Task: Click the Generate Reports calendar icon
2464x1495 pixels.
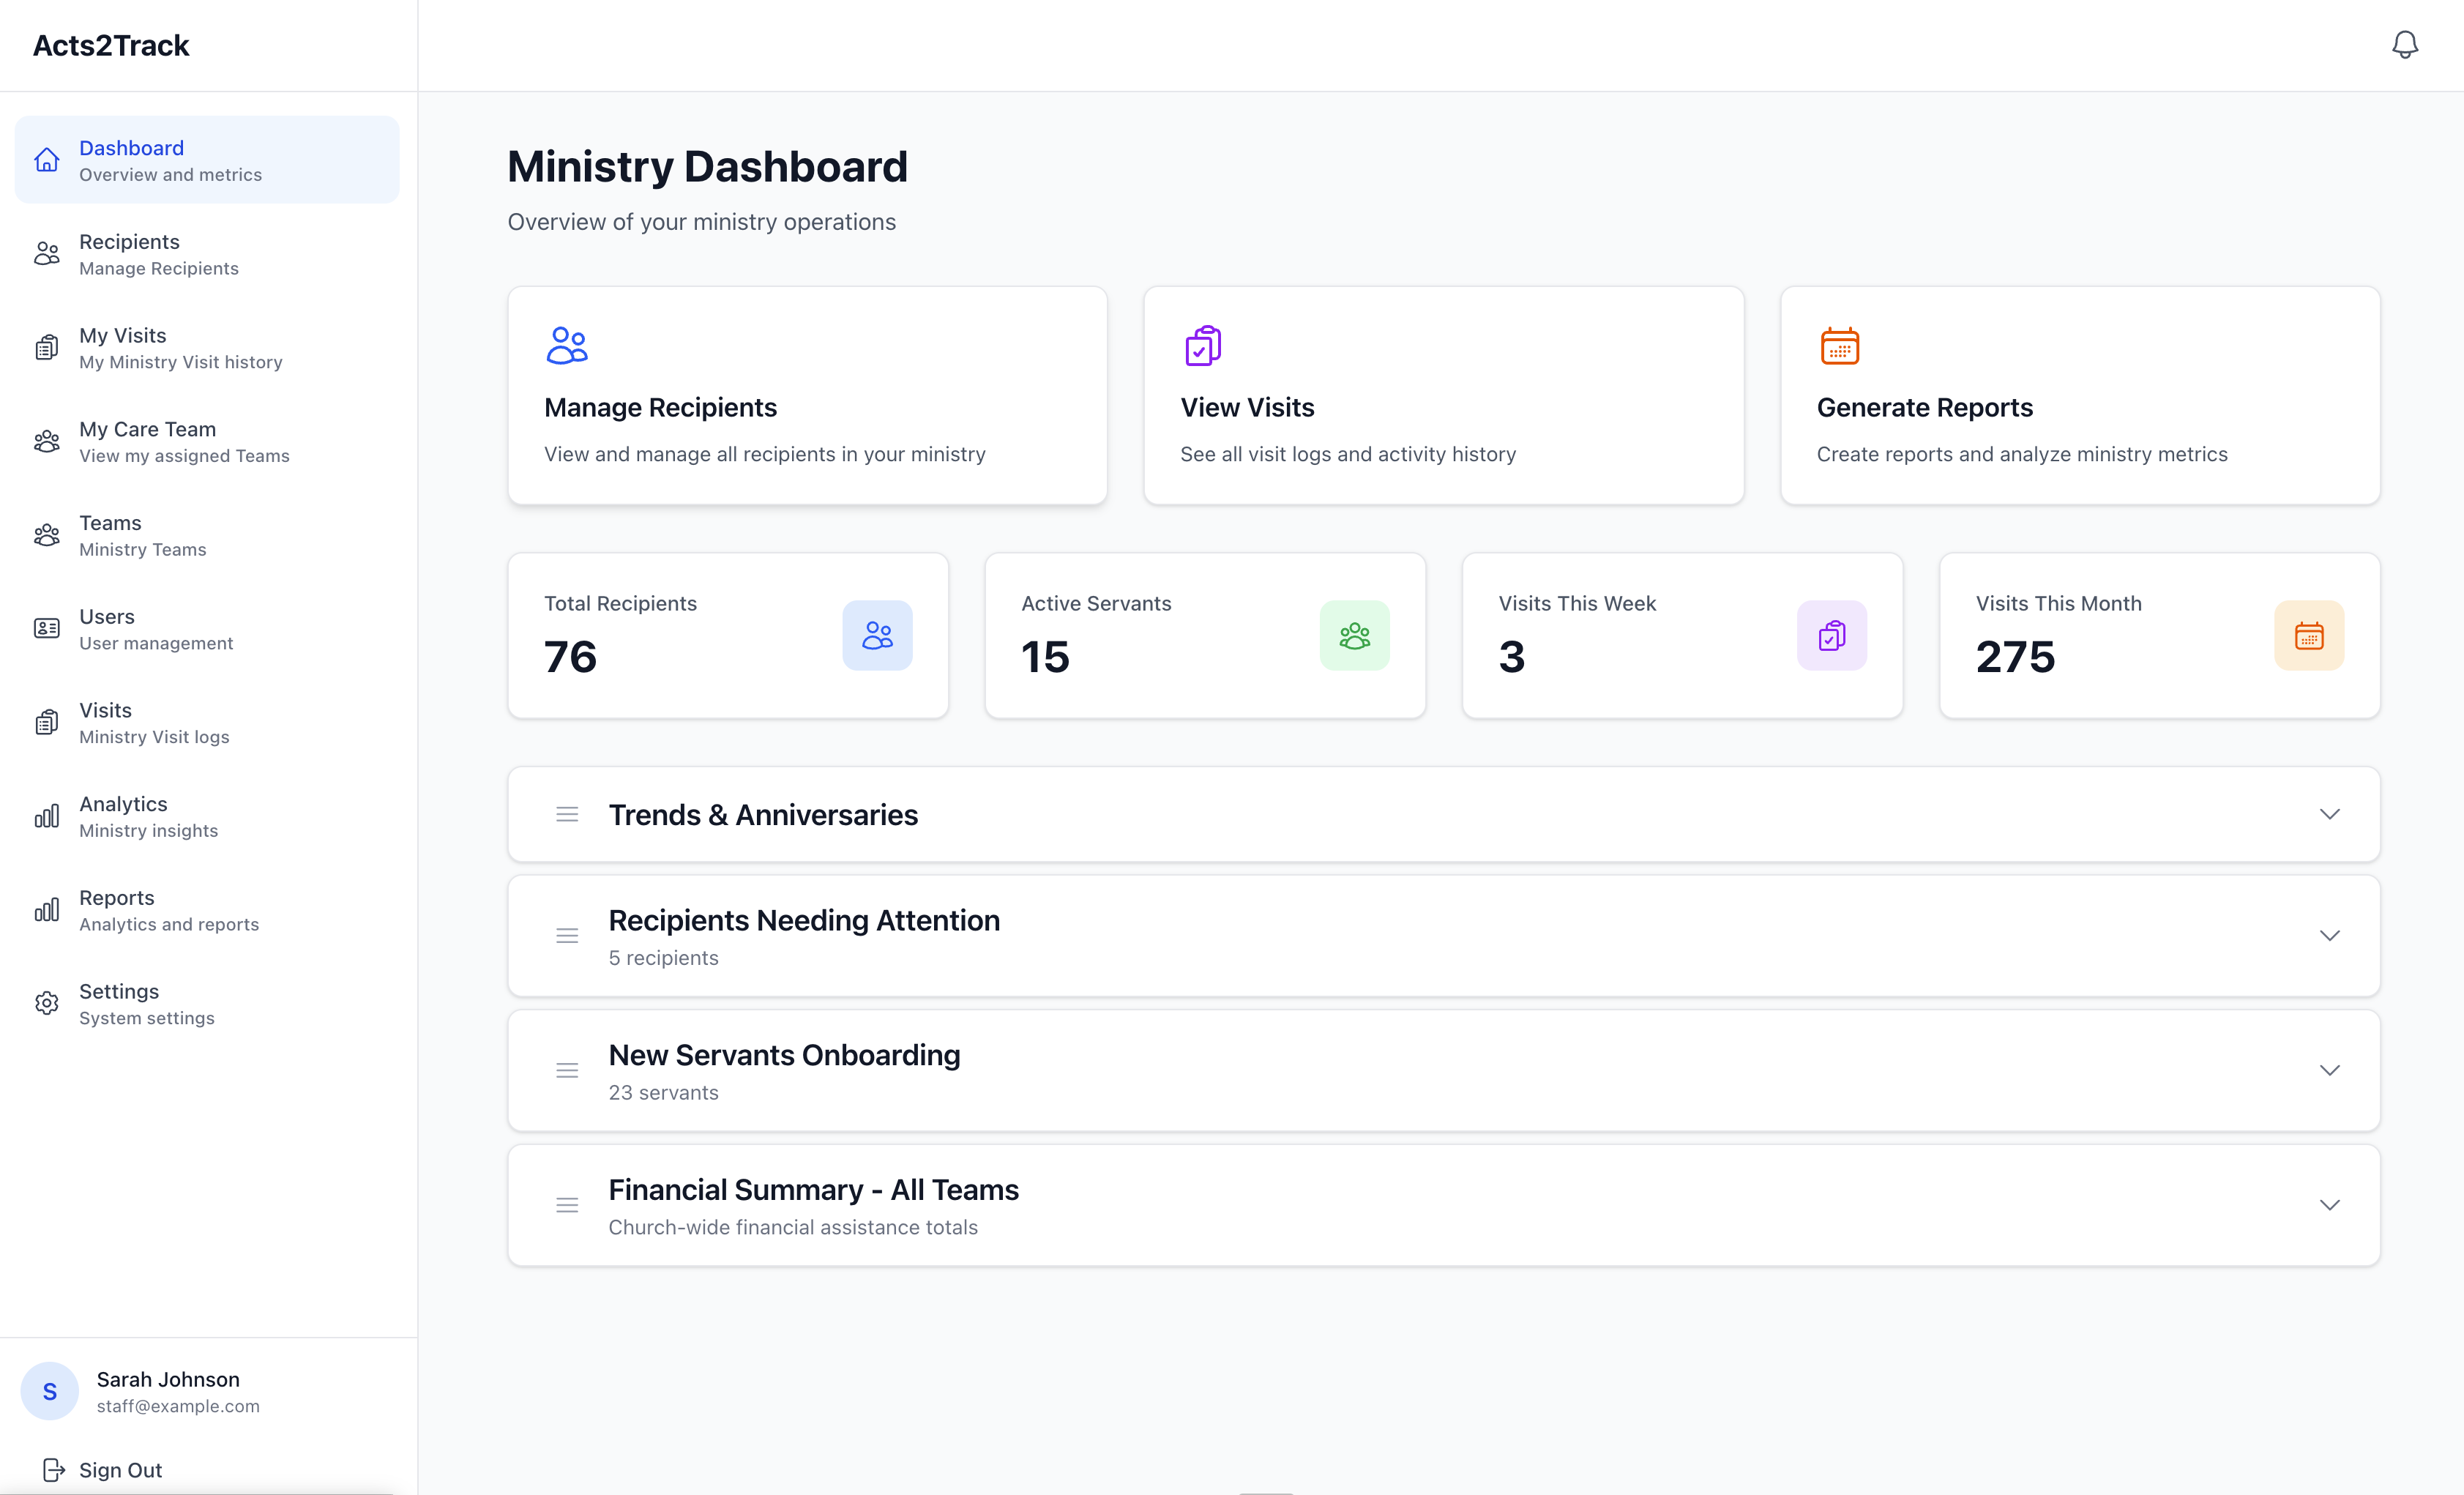Action: tap(1840, 345)
